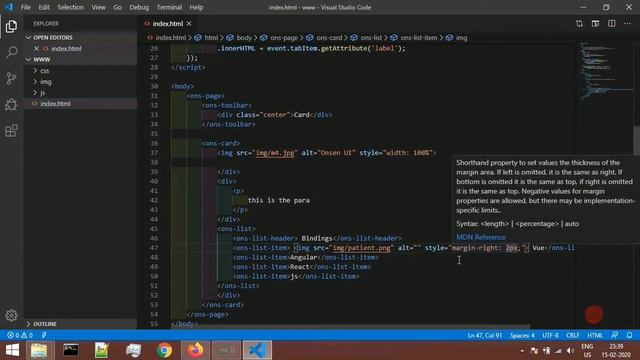Click the Open Changes icon in editor toolbar
Image resolution: width=640 pixels, height=360 pixels.
coord(579,24)
